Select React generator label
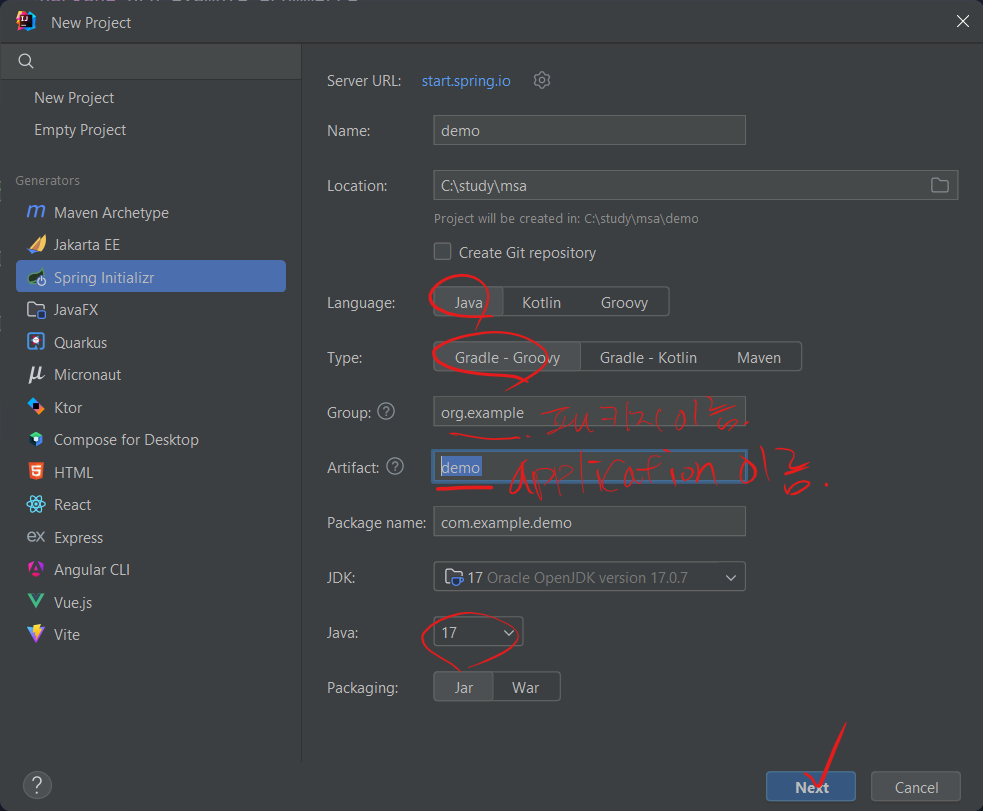 (x=72, y=505)
